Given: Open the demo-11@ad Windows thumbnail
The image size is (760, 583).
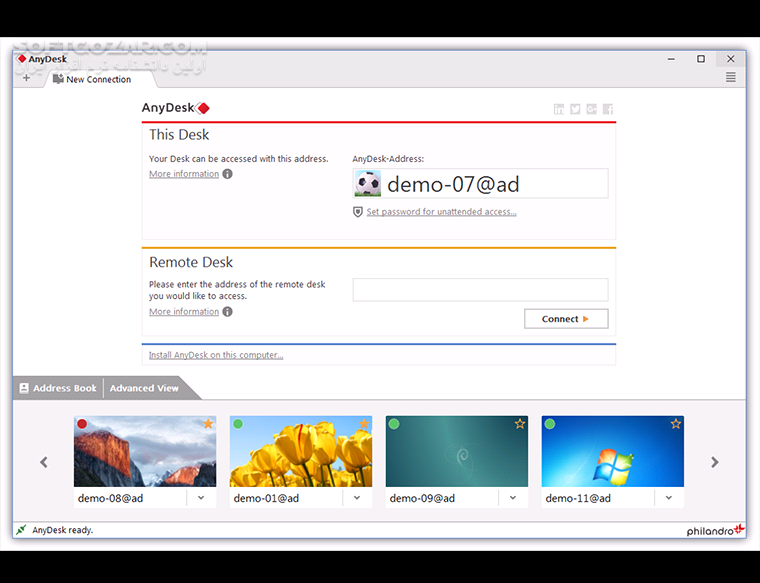Looking at the screenshot, I should 613,451.
